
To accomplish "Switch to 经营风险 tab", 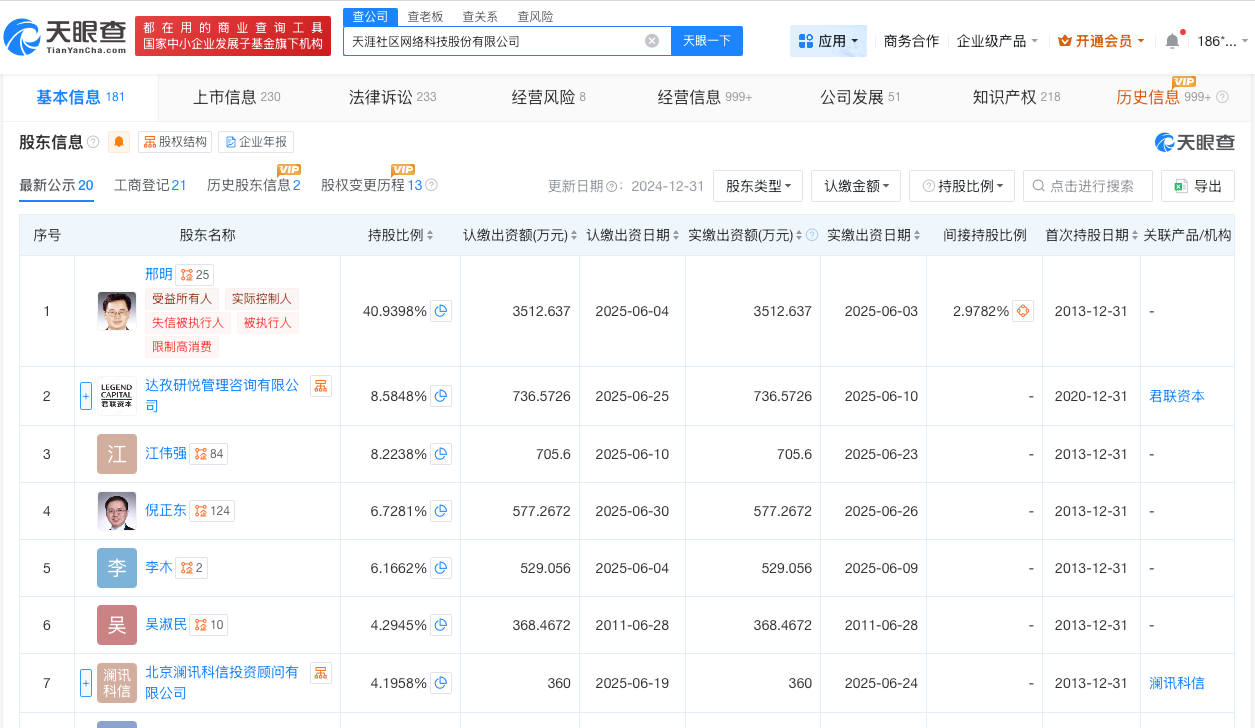I will coord(548,97).
